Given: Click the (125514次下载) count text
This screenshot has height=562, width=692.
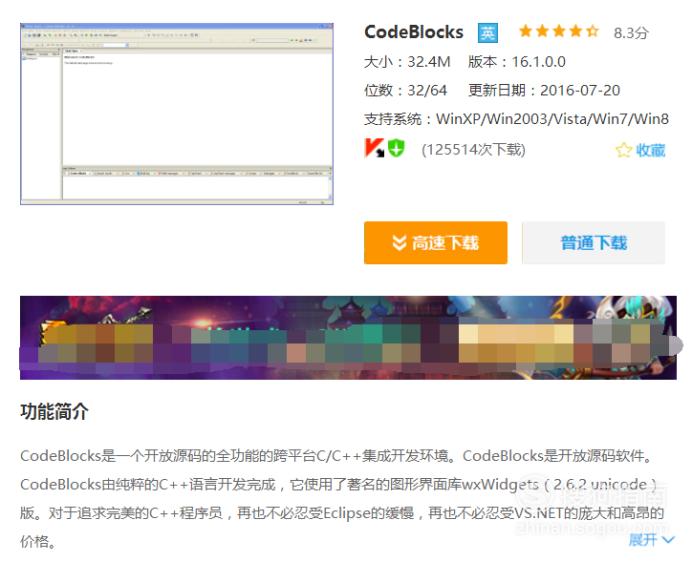Looking at the screenshot, I should point(474,150).
